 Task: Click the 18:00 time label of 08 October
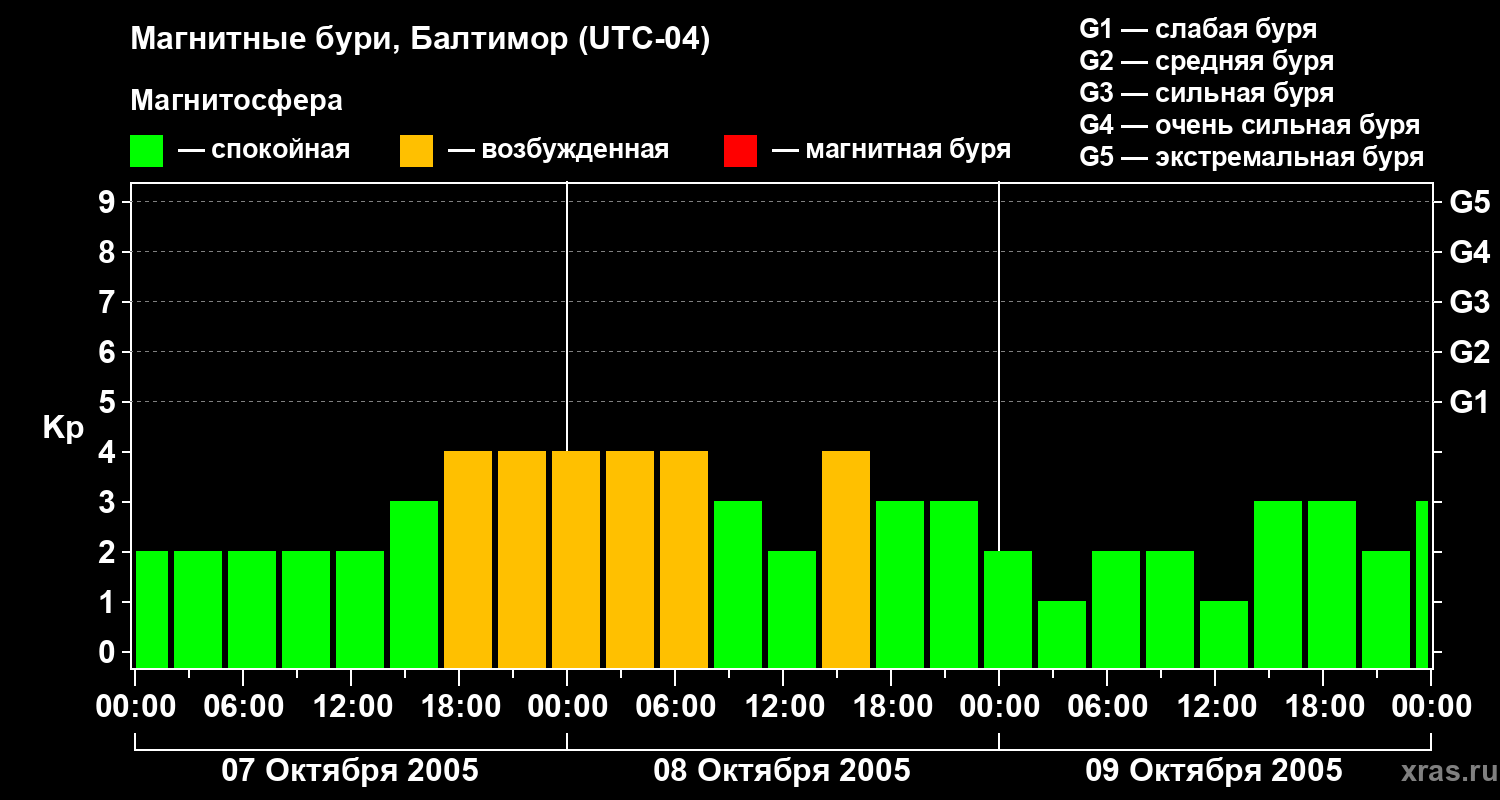pos(891,706)
